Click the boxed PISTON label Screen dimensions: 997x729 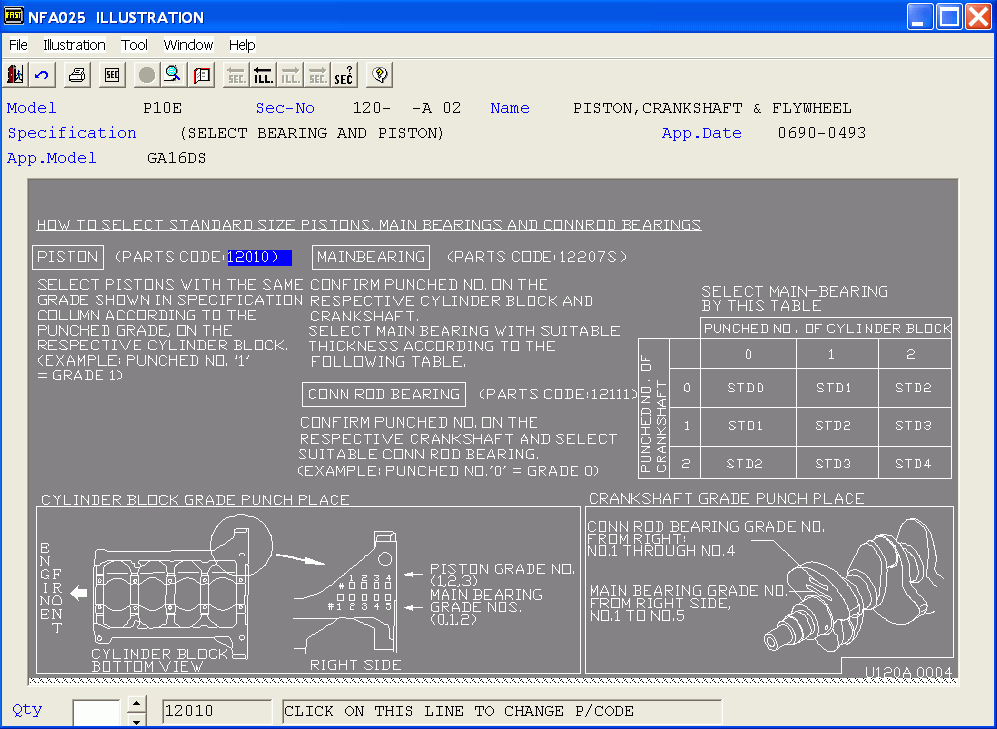(68, 257)
